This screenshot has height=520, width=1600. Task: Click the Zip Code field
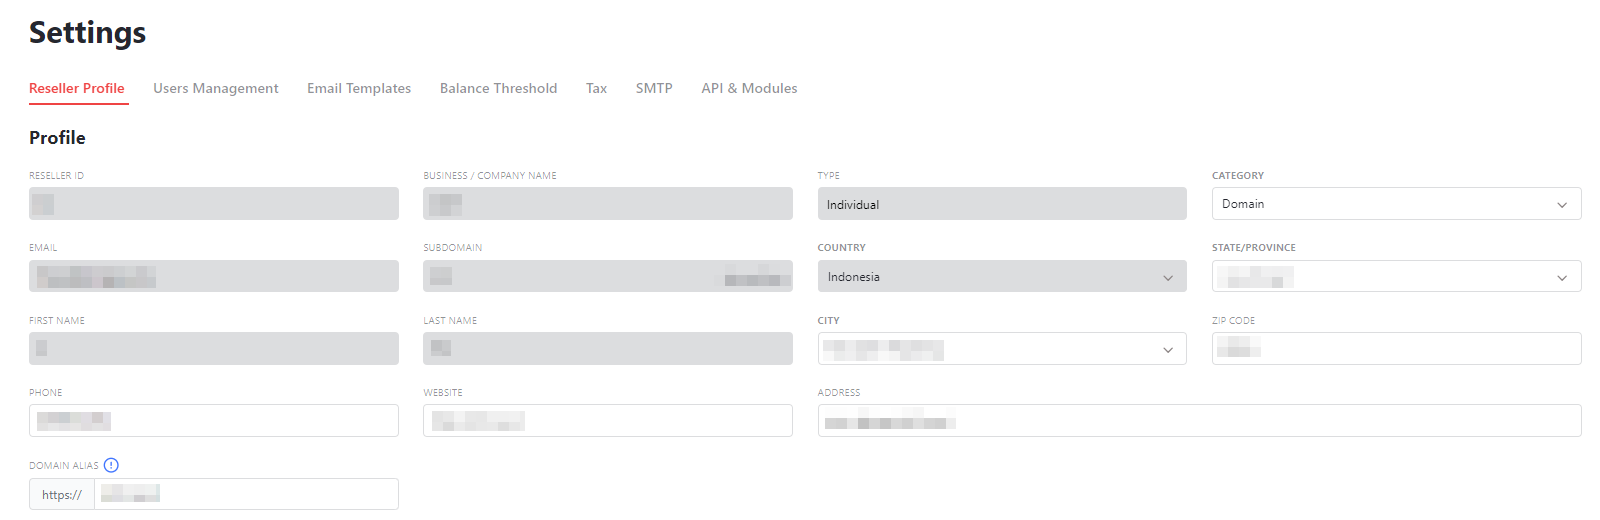(x=1396, y=349)
